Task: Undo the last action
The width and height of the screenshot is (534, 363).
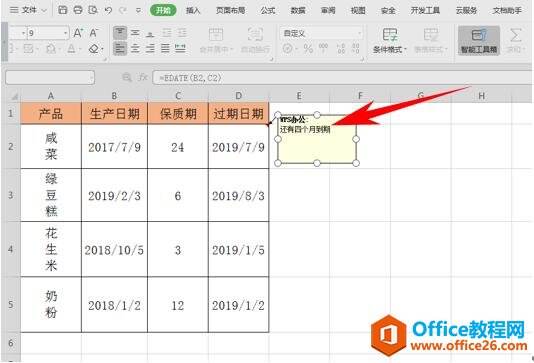Action: [x=108, y=10]
